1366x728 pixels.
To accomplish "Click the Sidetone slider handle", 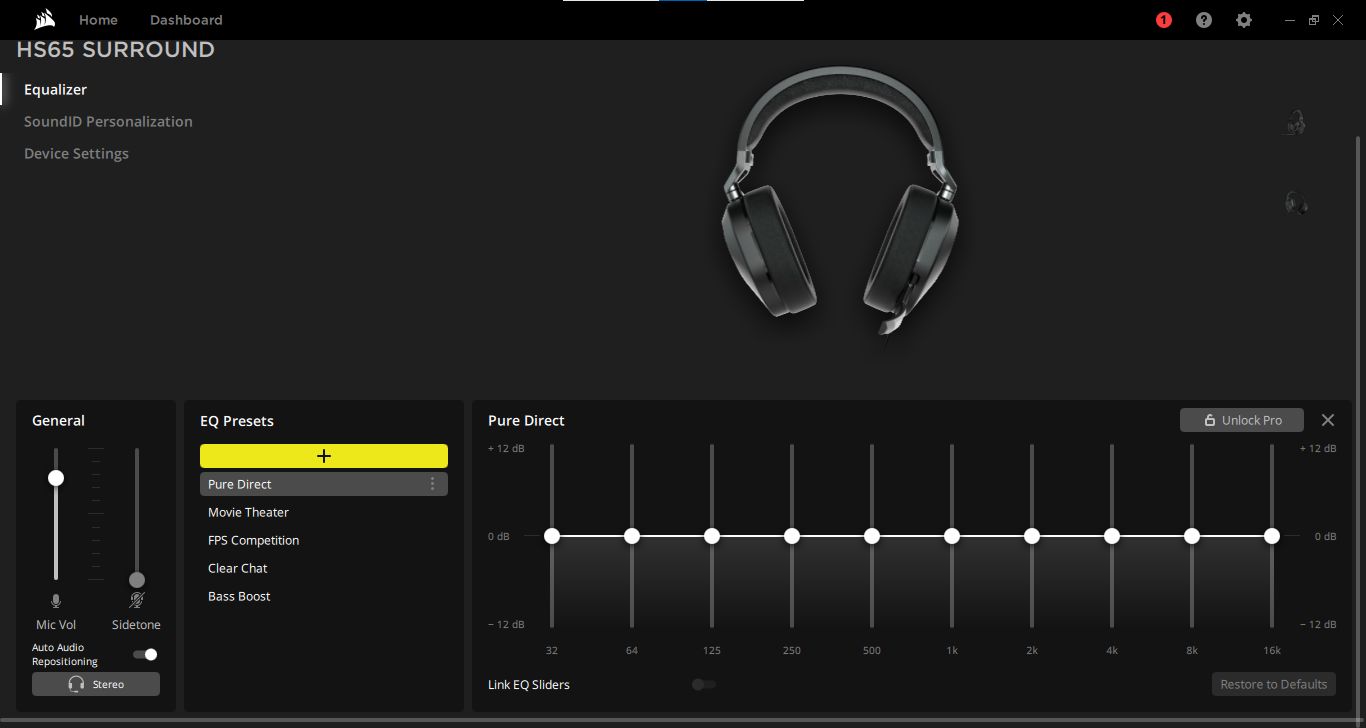I will pyautogui.click(x=137, y=580).
